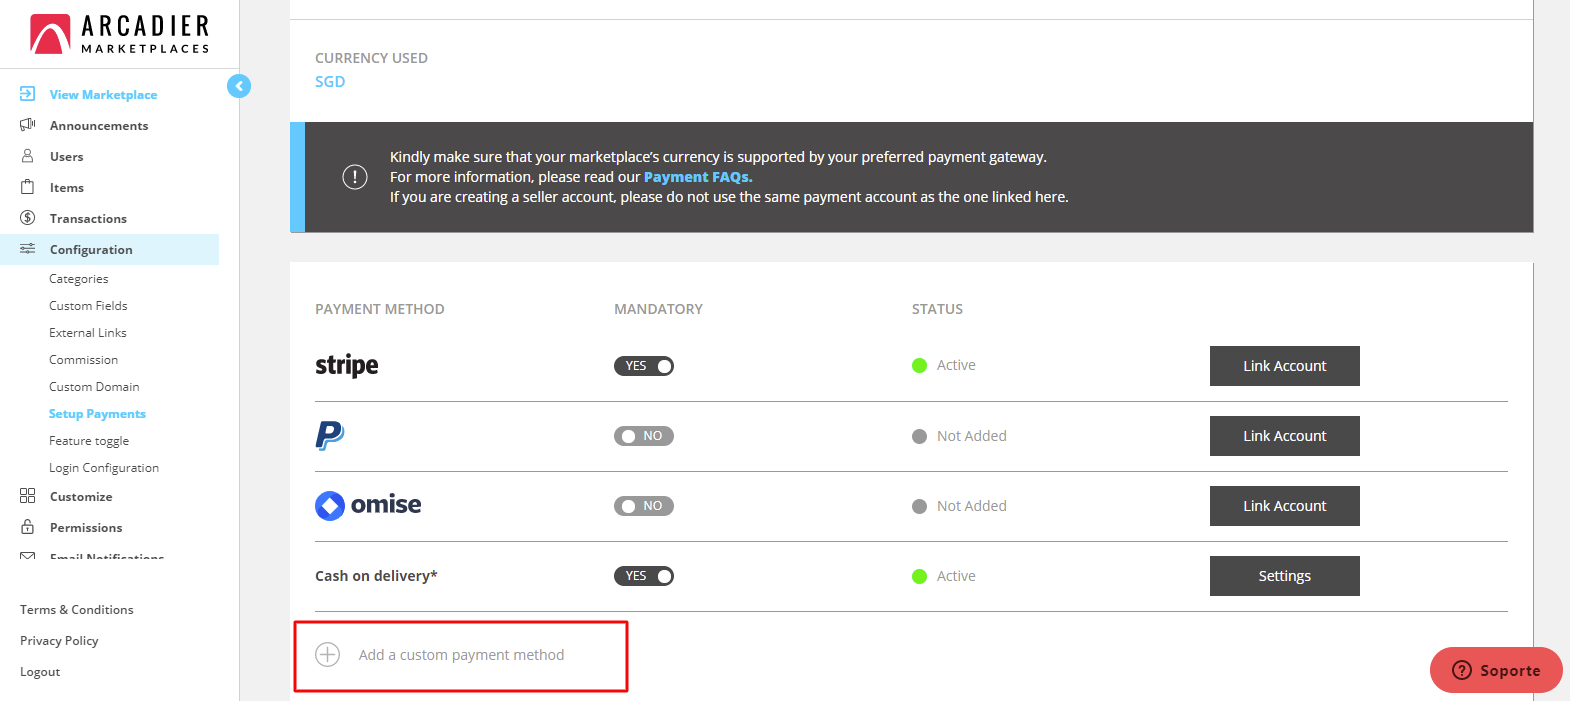This screenshot has height=701, width=1570.
Task: Click the Transactions dollar icon
Action: pyautogui.click(x=28, y=218)
